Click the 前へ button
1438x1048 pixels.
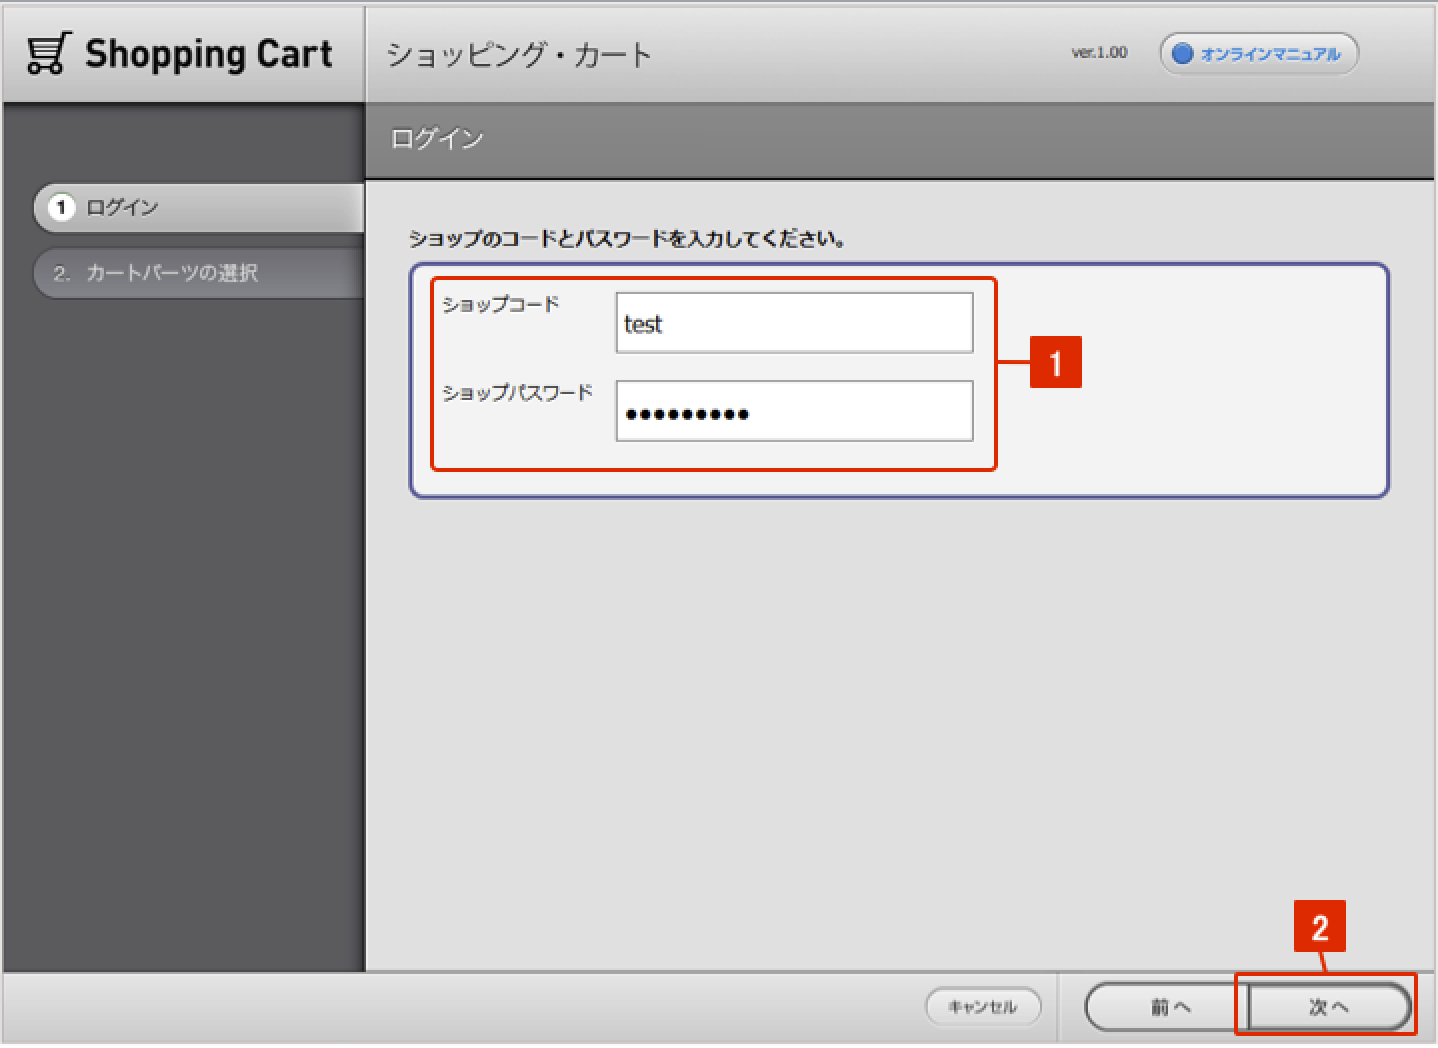tap(1167, 1007)
